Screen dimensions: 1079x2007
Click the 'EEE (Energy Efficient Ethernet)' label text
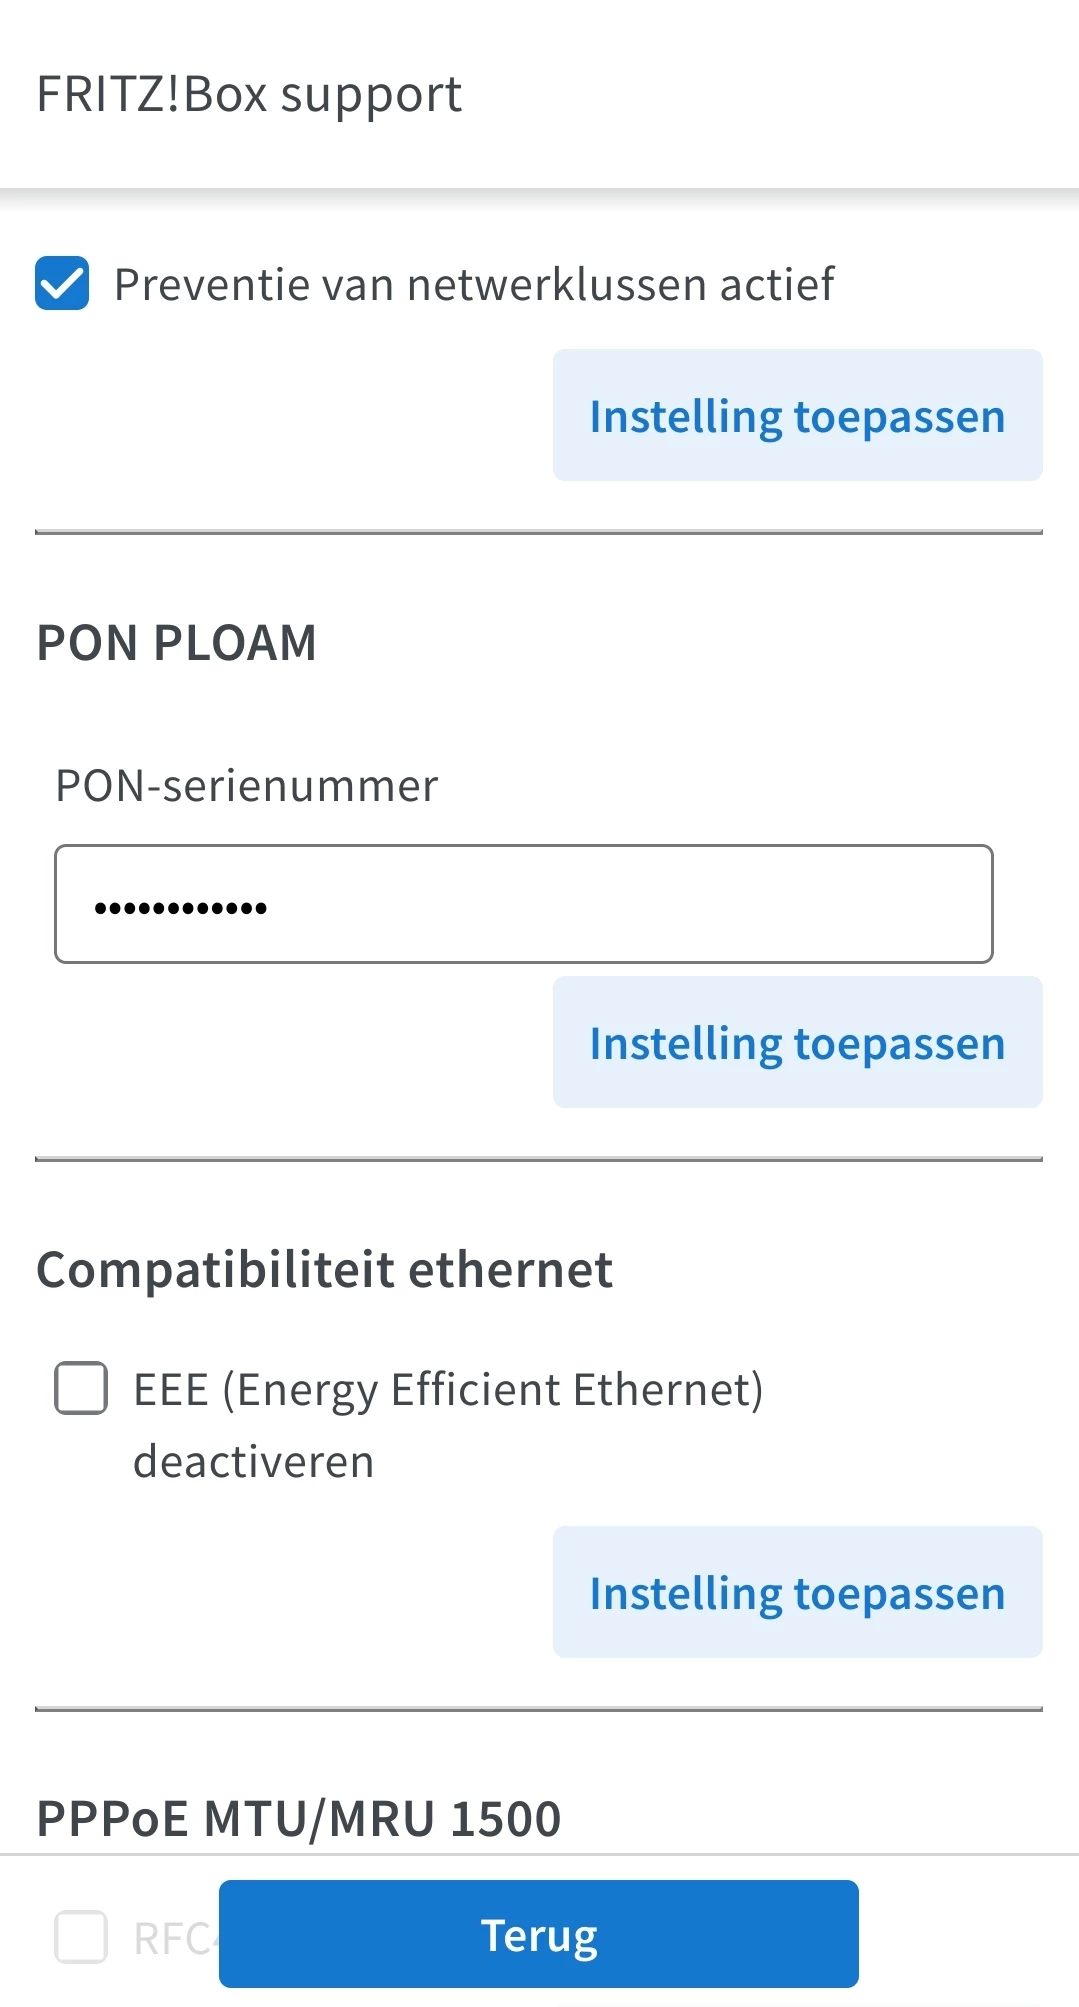tap(448, 1390)
